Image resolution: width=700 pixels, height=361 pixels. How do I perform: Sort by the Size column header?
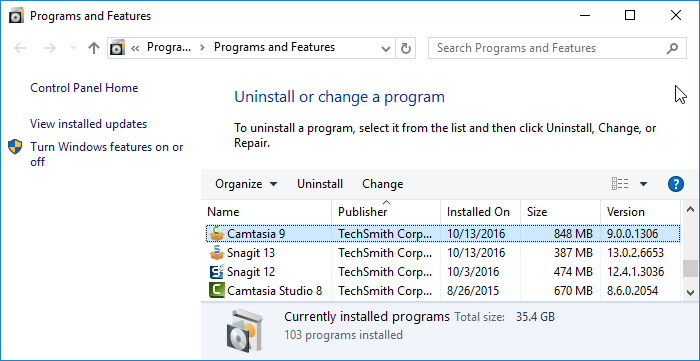click(x=561, y=212)
